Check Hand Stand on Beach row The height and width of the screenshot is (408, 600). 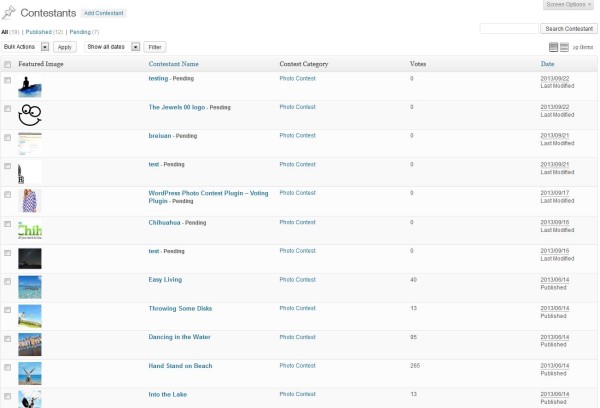pos(8,367)
